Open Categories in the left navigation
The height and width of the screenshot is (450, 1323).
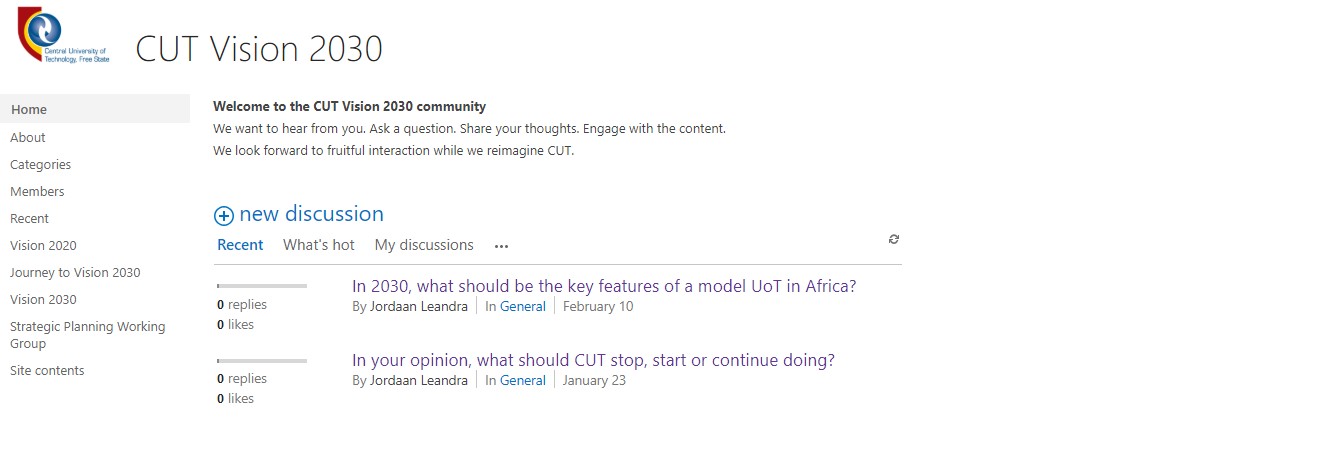point(40,164)
